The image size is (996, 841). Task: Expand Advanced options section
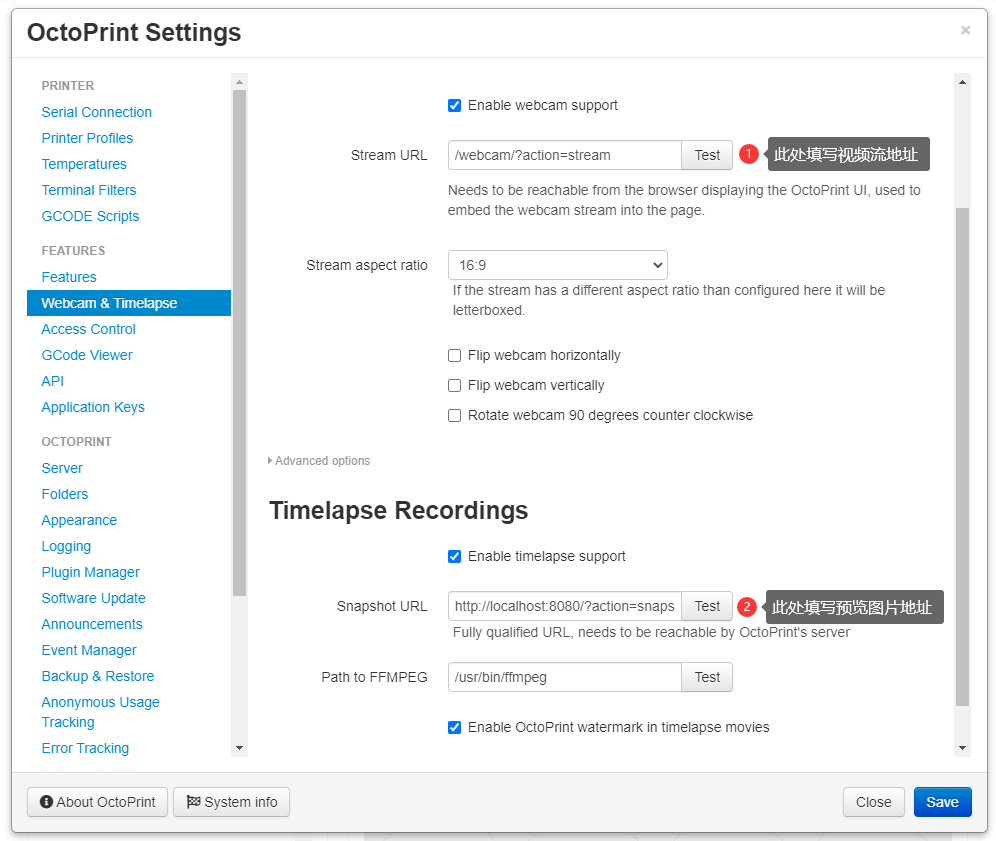pos(320,461)
